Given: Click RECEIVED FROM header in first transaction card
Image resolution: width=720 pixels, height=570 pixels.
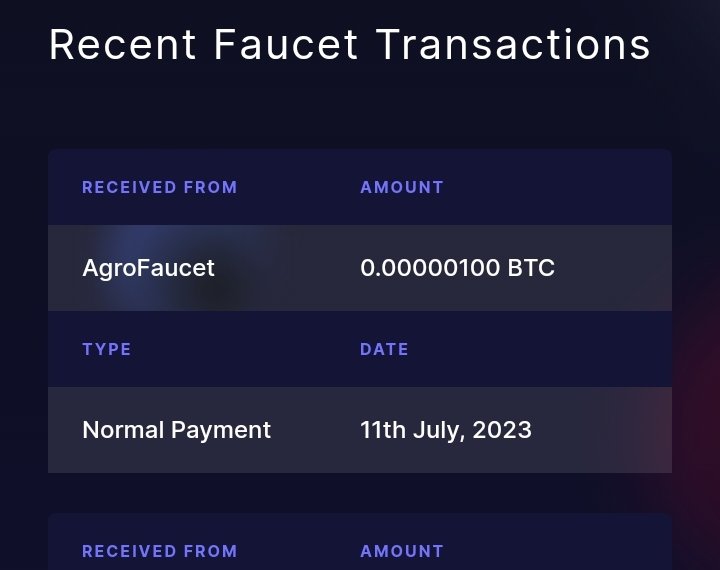Looking at the screenshot, I should coord(159,187).
